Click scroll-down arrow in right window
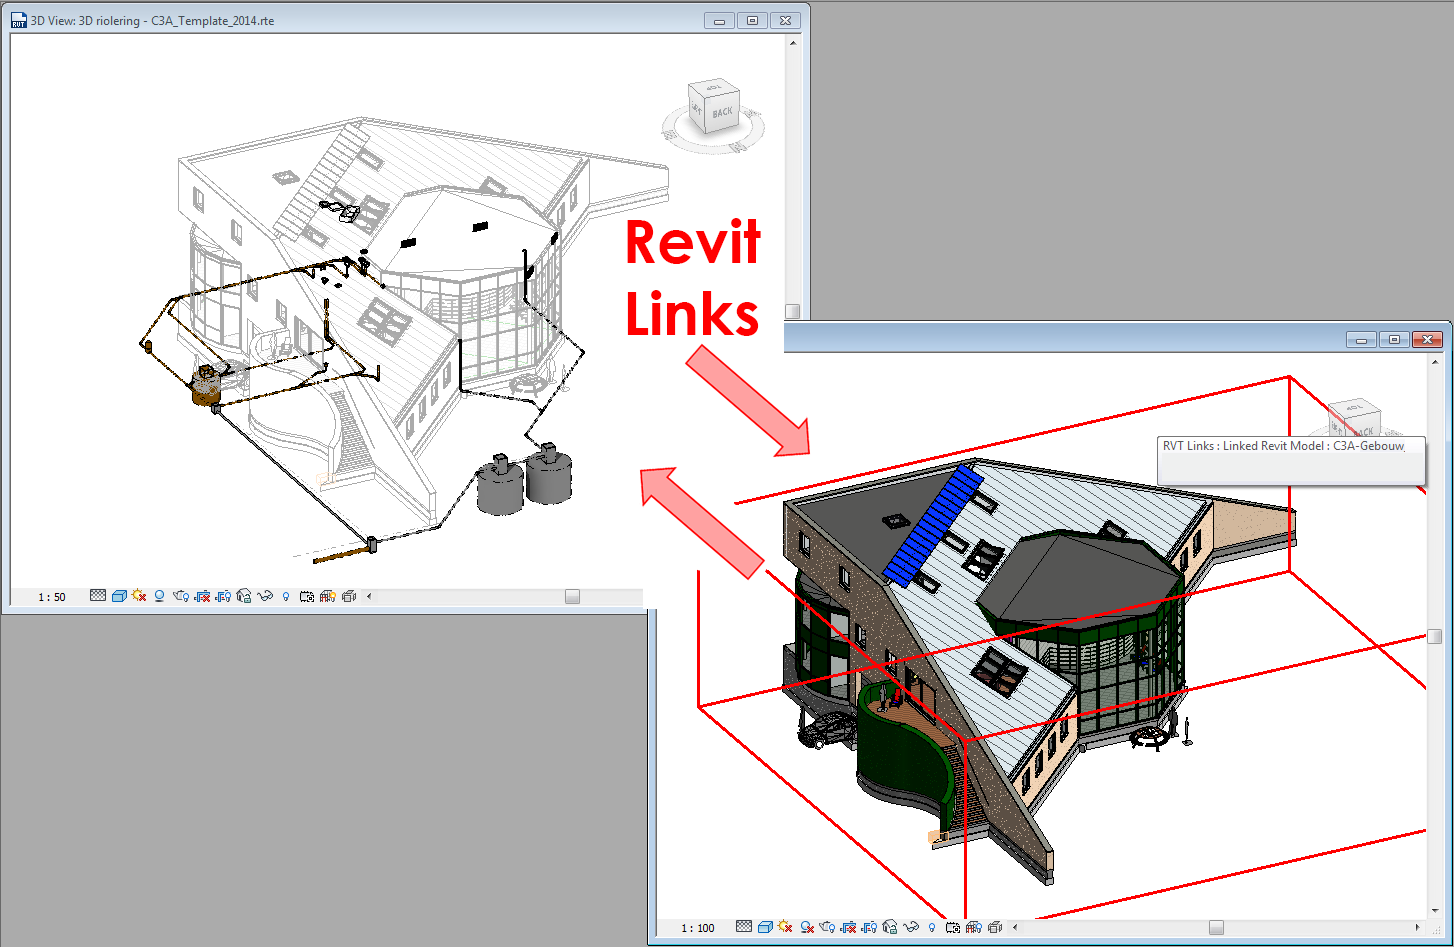The image size is (1454, 947). 1435,911
